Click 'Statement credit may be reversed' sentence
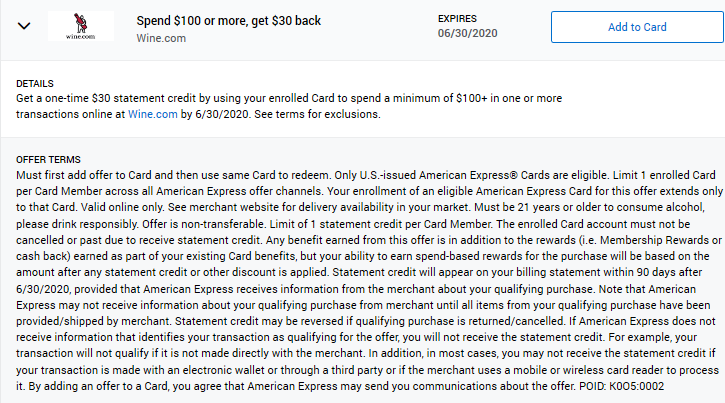725x403 pixels. [369, 321]
